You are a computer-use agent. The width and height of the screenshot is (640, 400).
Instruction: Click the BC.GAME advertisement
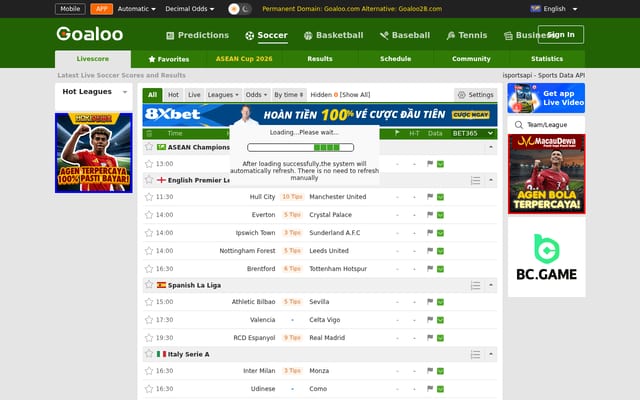click(547, 257)
